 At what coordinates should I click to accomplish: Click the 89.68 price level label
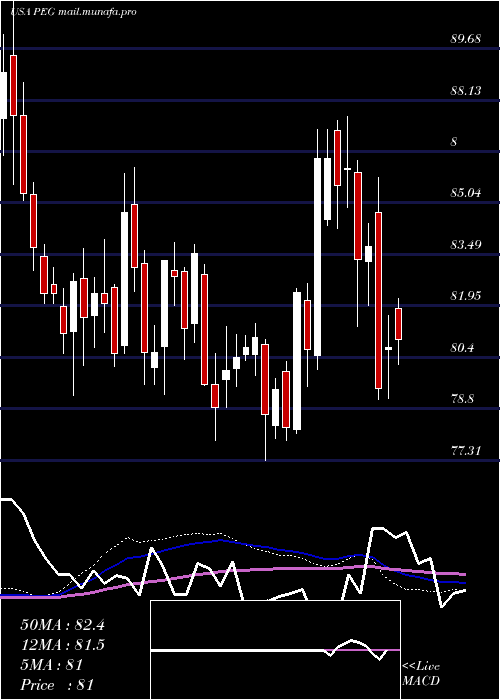(x=465, y=39)
